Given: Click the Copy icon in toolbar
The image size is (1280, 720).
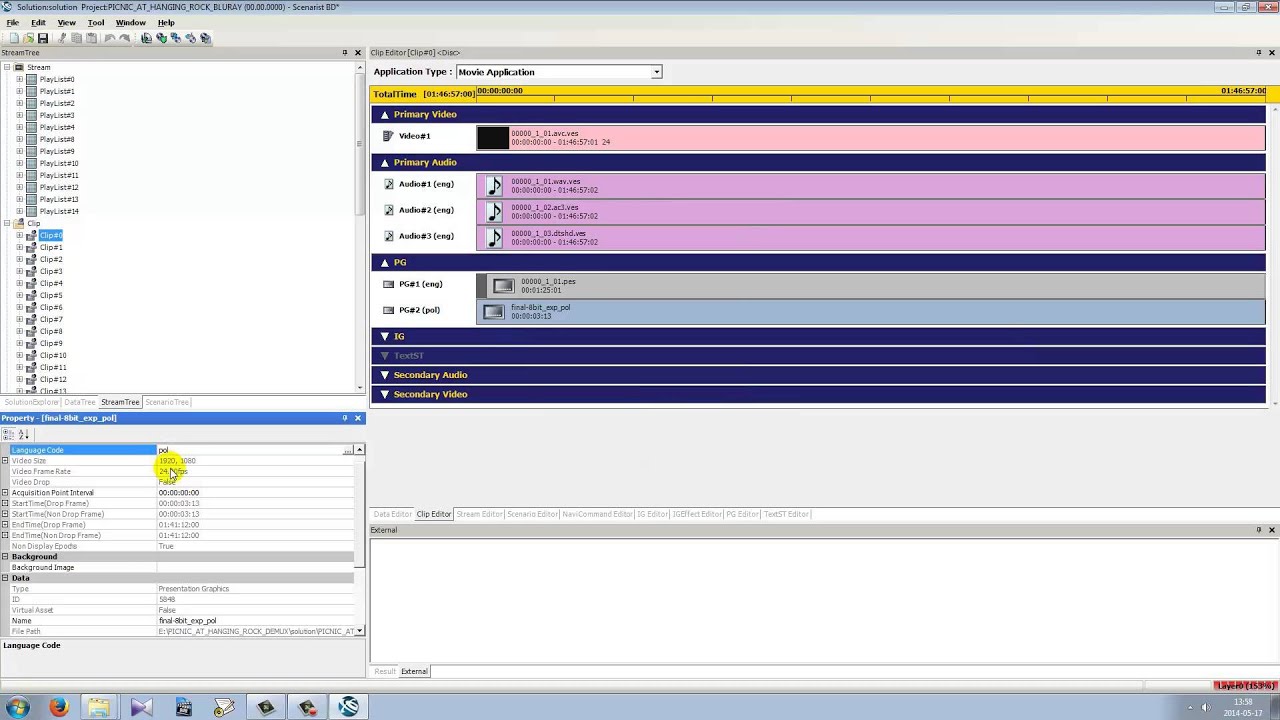Looking at the screenshot, I should (77, 38).
